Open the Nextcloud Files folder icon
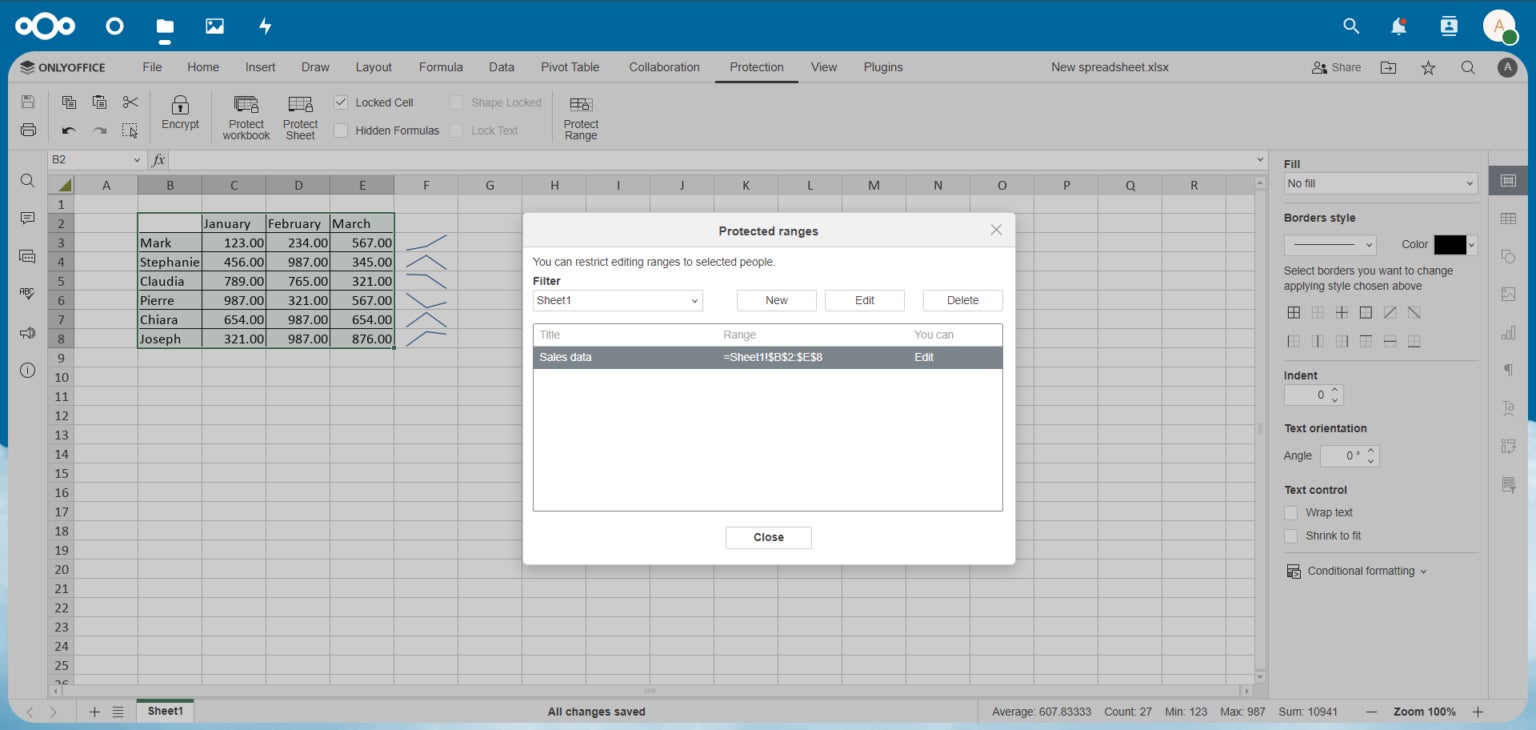This screenshot has width=1536, height=730. [165, 27]
